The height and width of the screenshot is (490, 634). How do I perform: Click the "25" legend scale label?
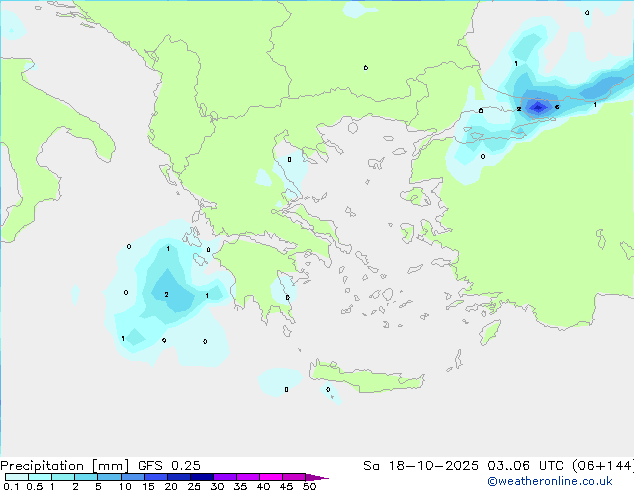(194, 486)
